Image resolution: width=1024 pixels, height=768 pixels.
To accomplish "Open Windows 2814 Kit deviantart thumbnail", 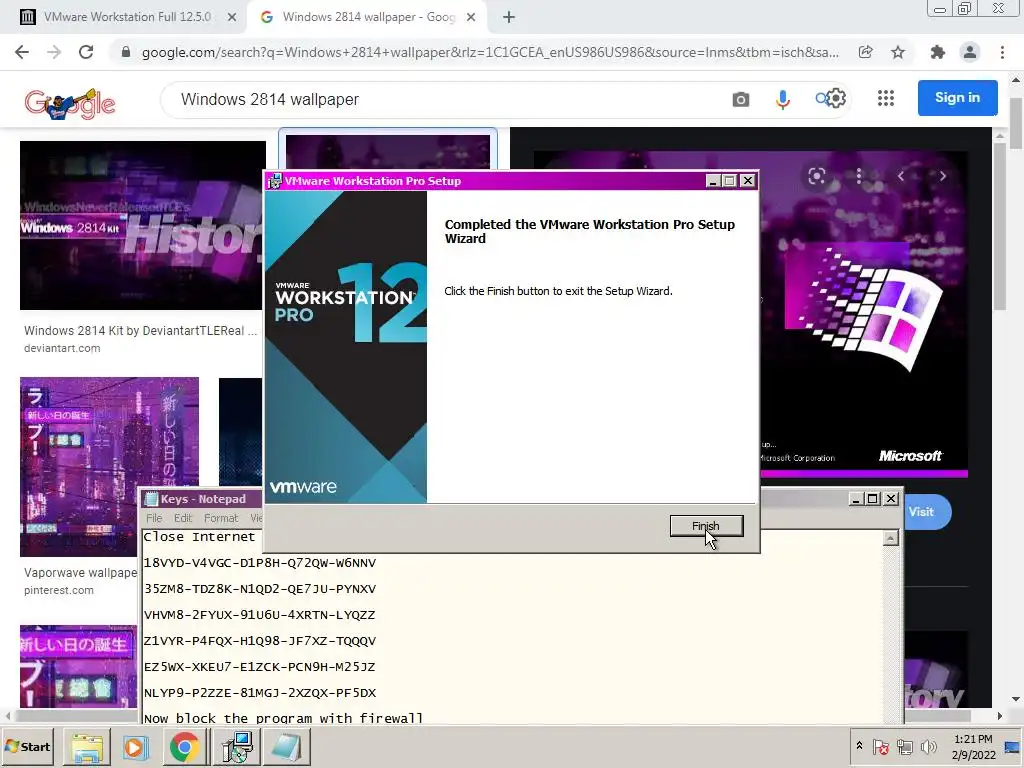I will click(x=142, y=225).
